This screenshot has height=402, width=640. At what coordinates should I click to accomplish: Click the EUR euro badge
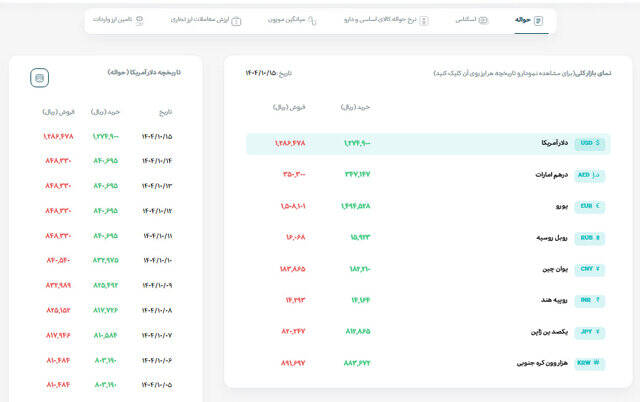click(589, 205)
